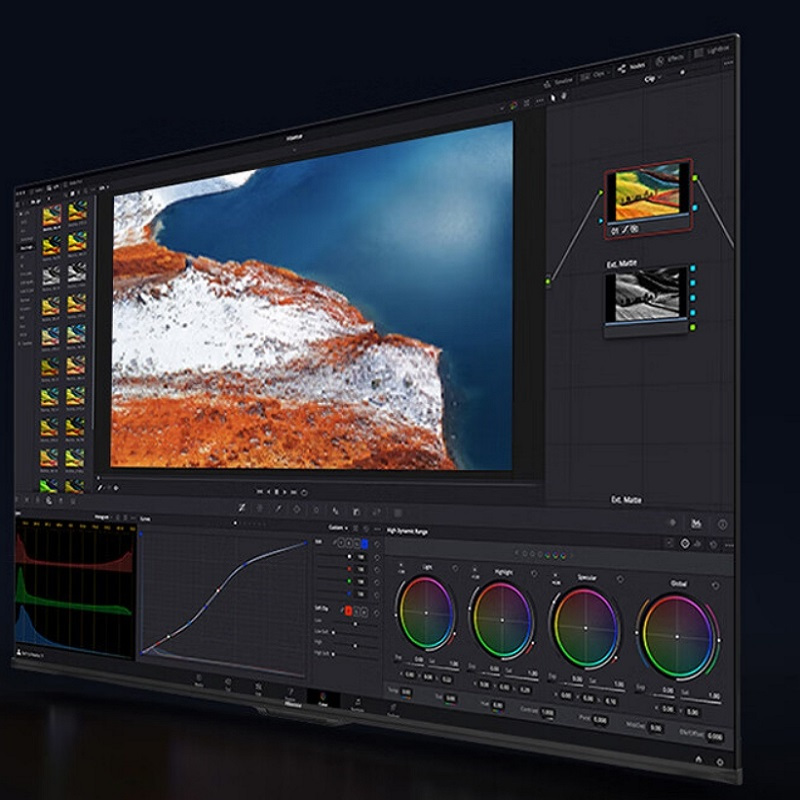Viewport: 800px width, 800px height.
Task: Open the Sizing palette icon
Action: coord(397,512)
